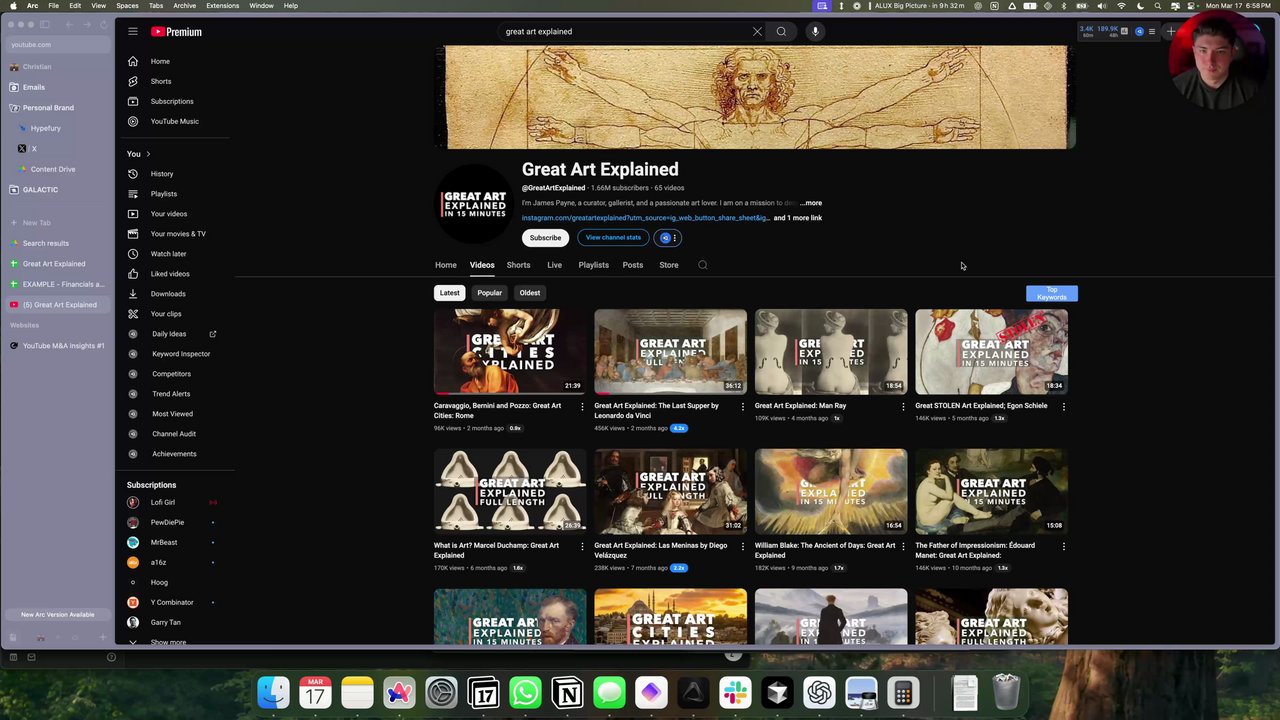1280x720 pixels.
Task: Switch to the channel Shorts tab
Action: 518,265
